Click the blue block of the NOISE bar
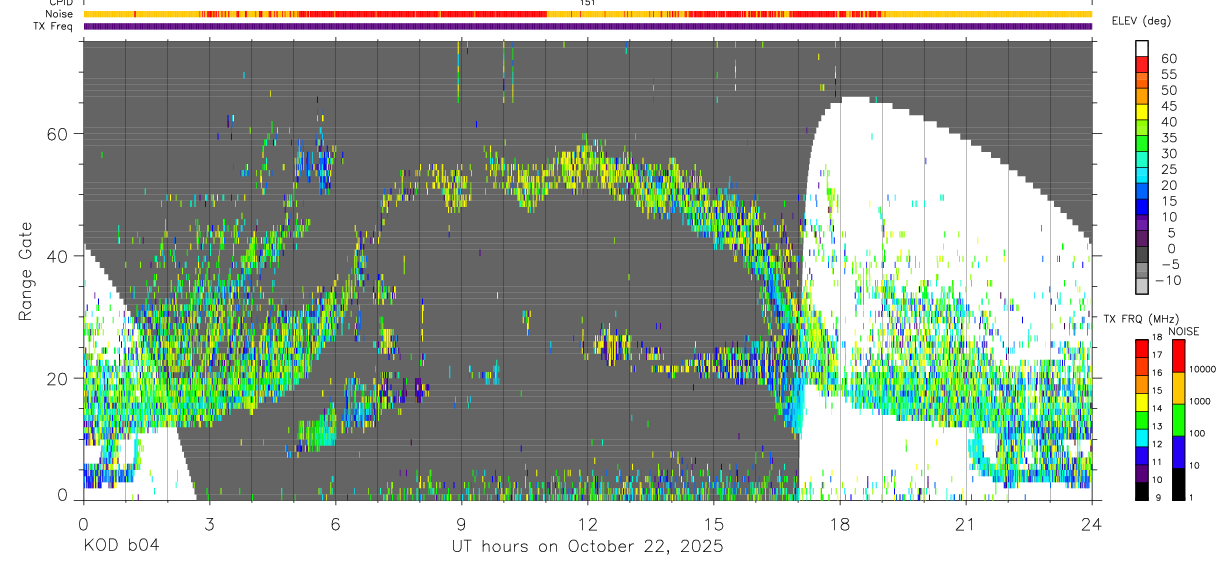 1178,451
